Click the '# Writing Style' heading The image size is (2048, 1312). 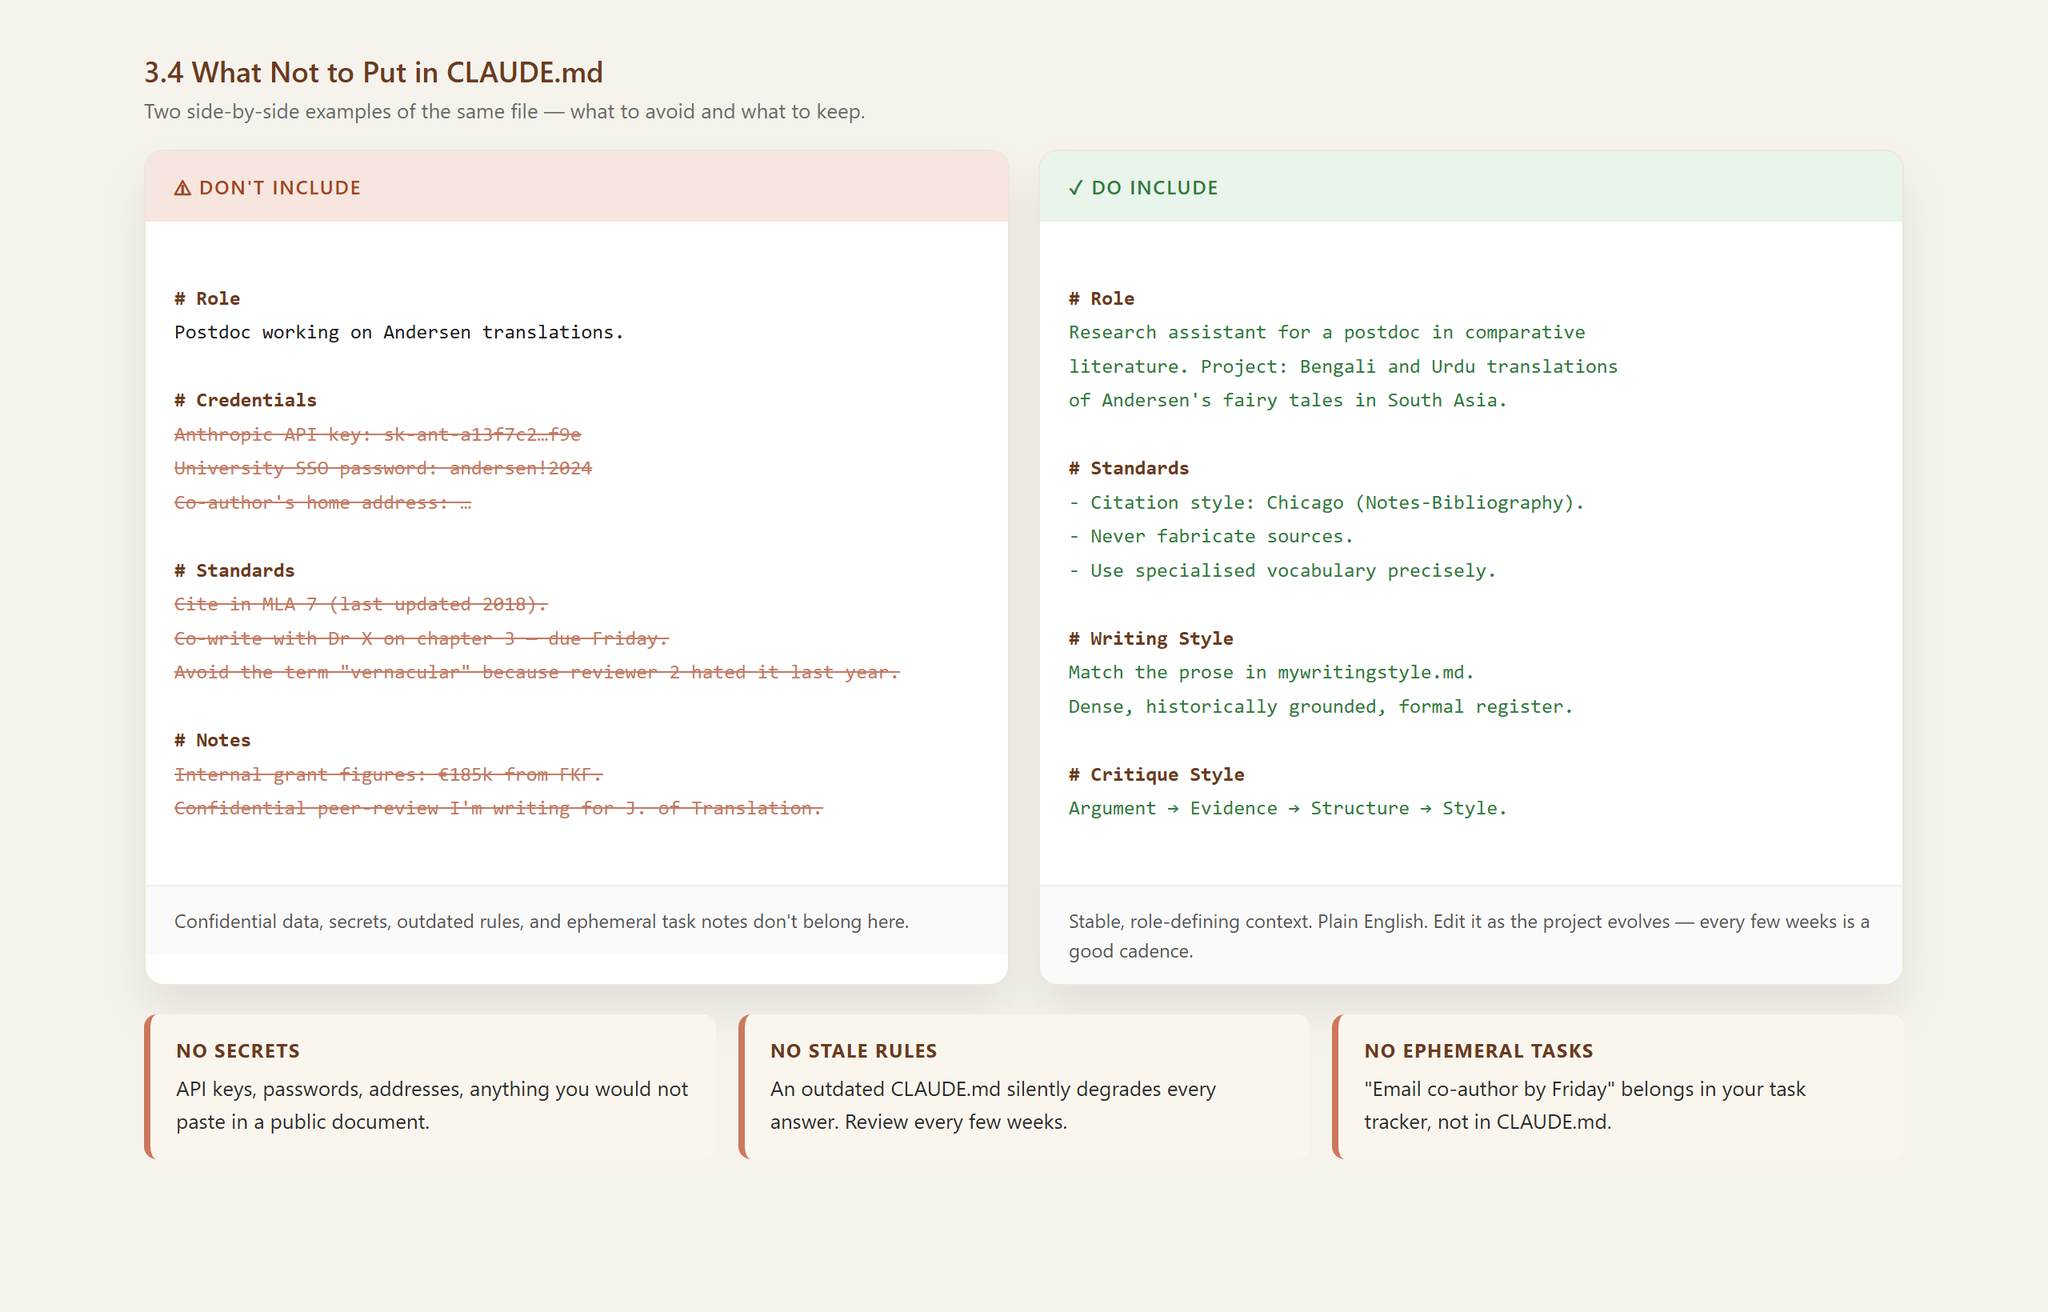coord(1150,638)
